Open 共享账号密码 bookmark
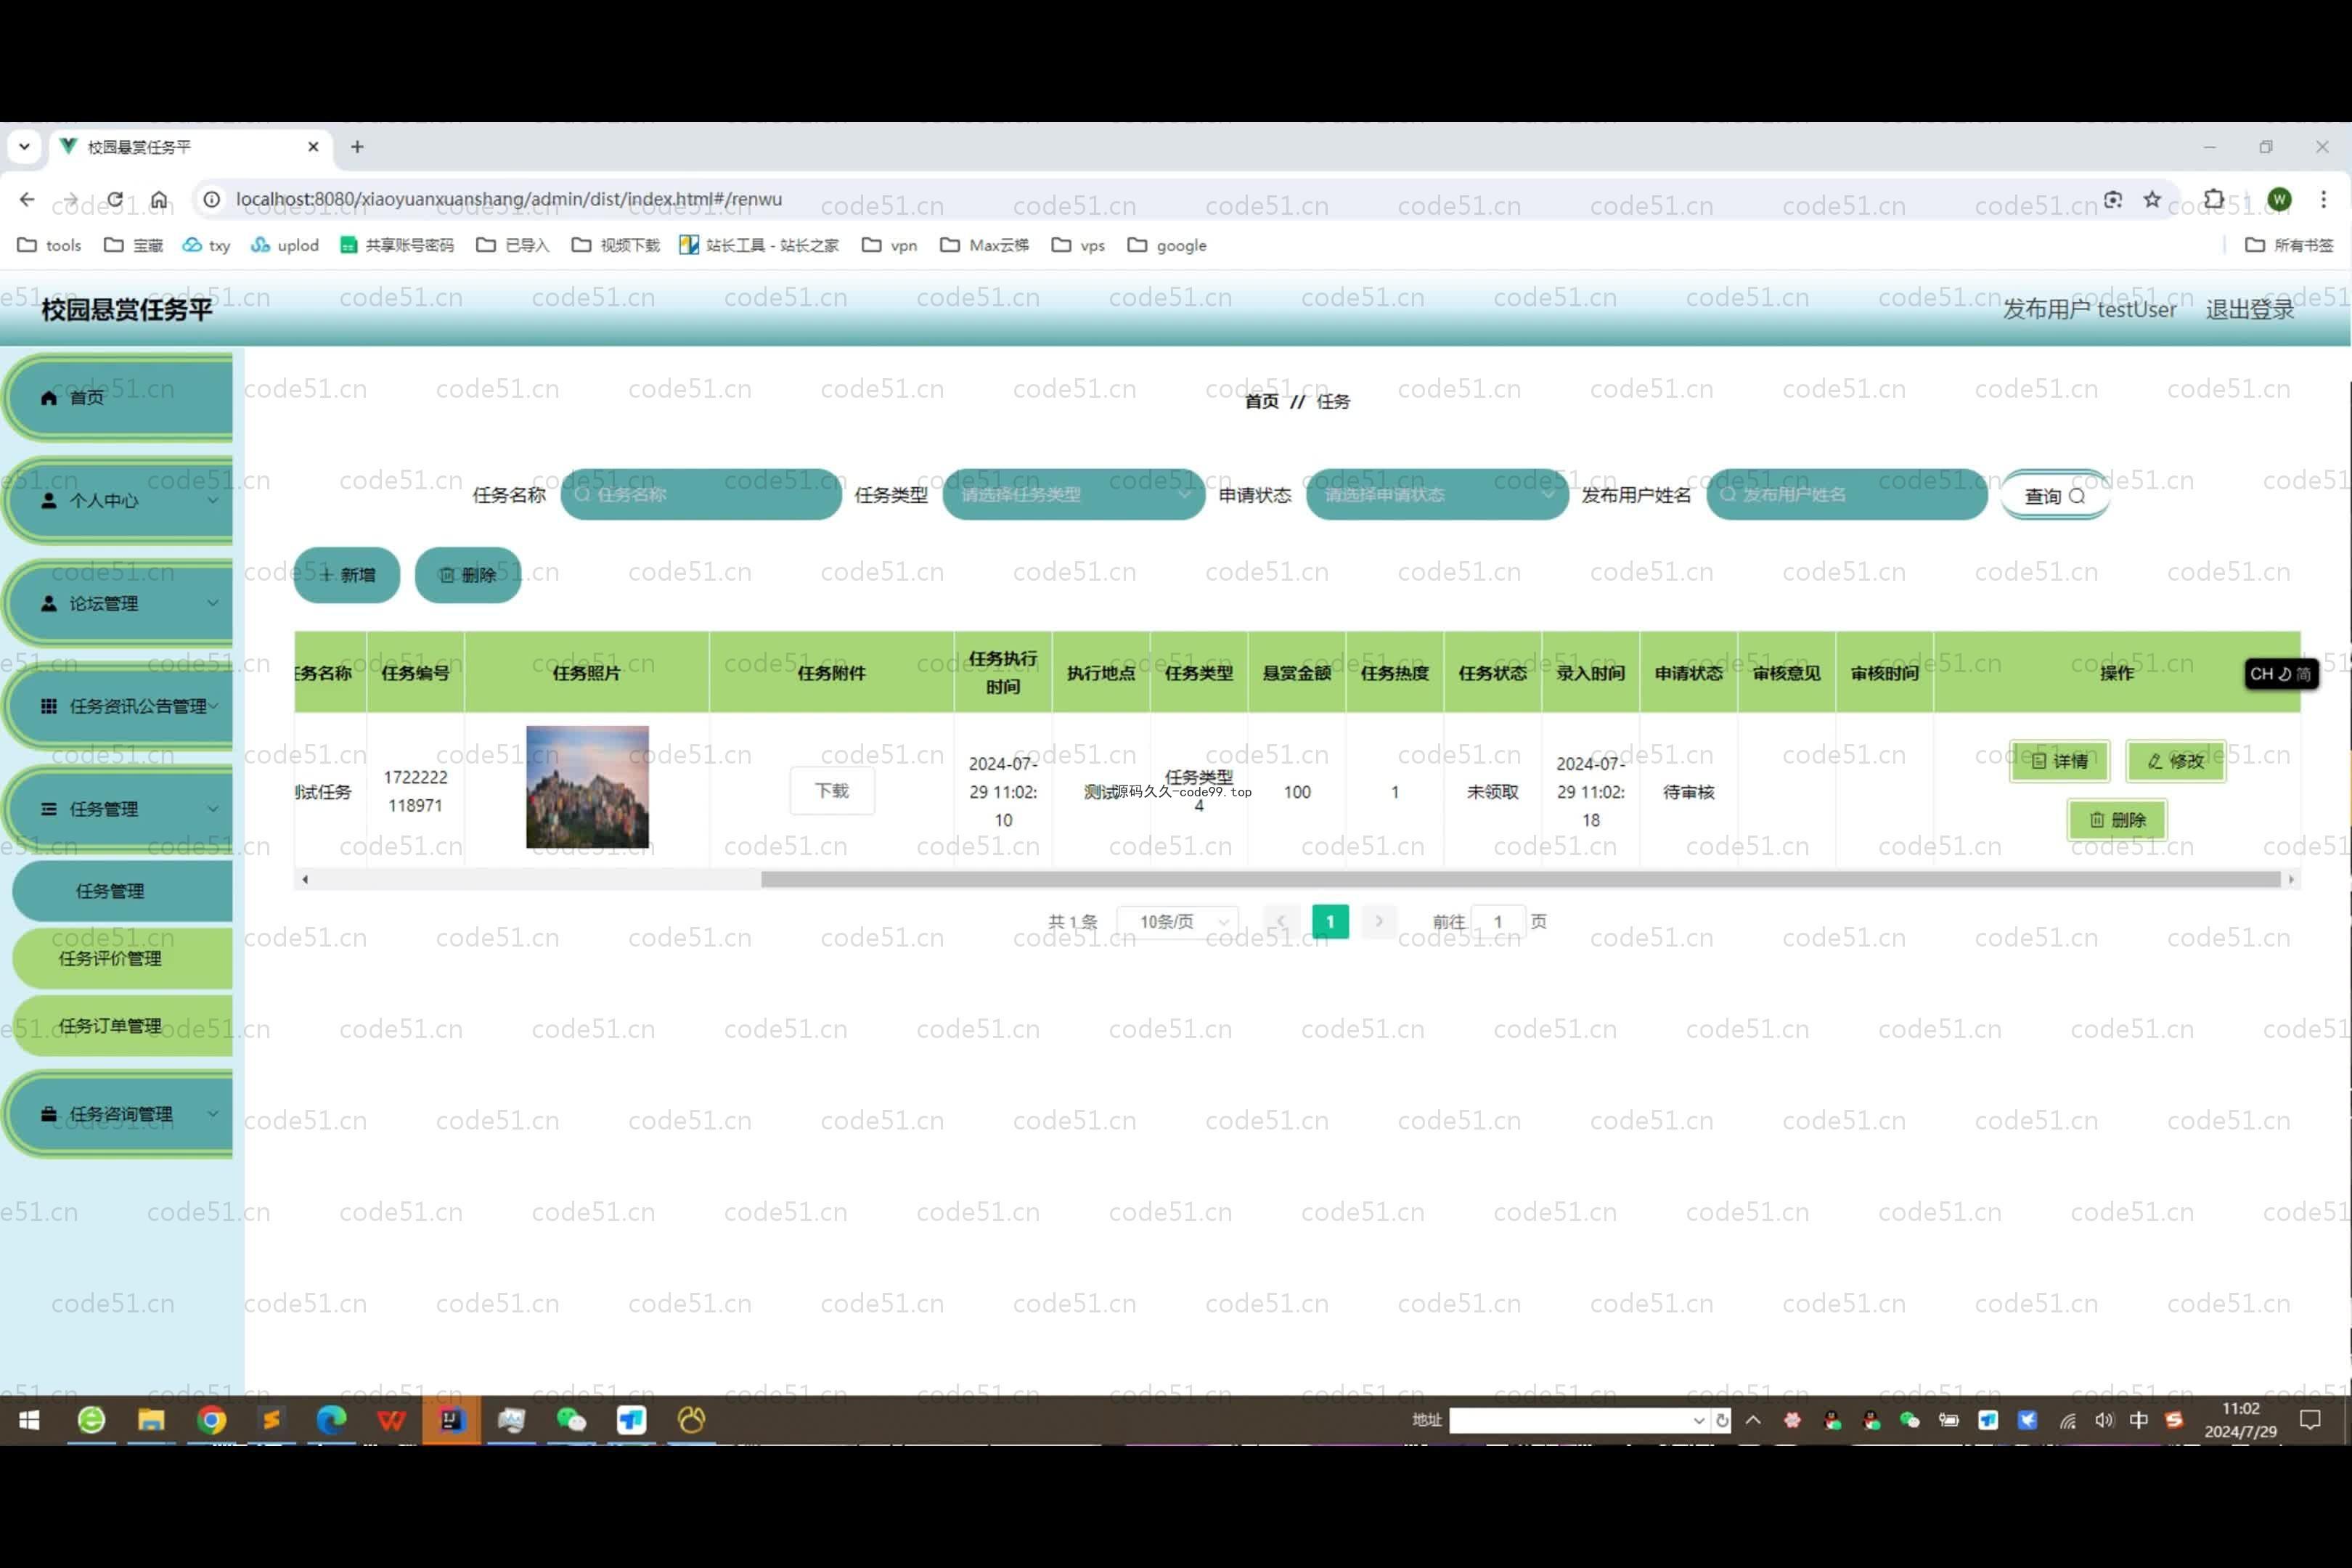The width and height of the screenshot is (2352, 1568). 397,245
